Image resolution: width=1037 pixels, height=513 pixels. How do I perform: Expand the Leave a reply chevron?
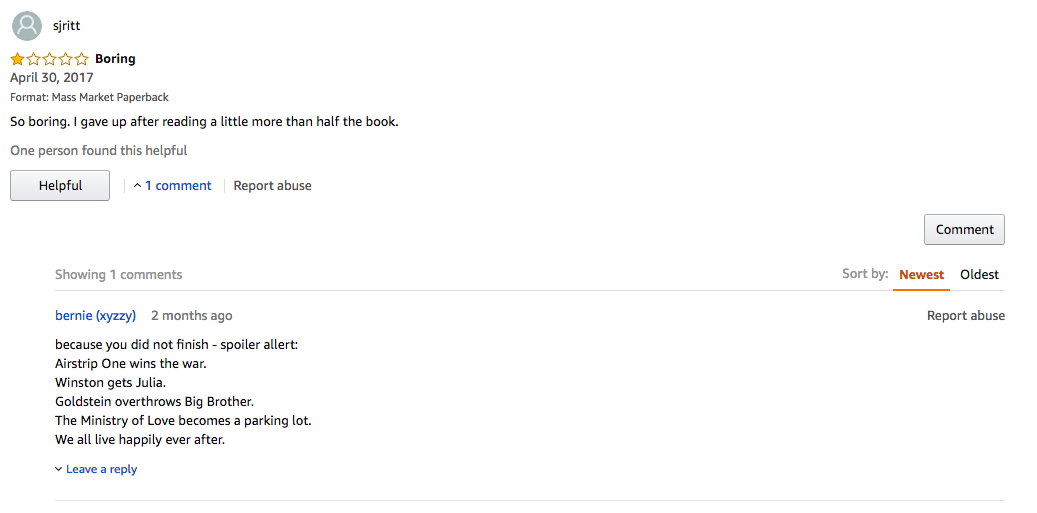[59, 469]
